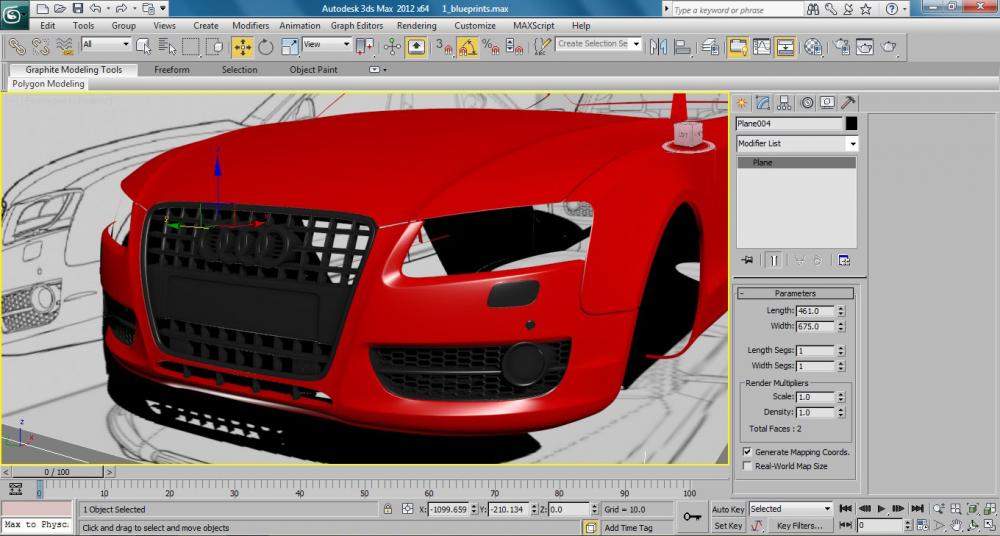Toggle 3D Snaps
Image resolution: width=1000 pixels, height=536 pixels.
(x=444, y=46)
